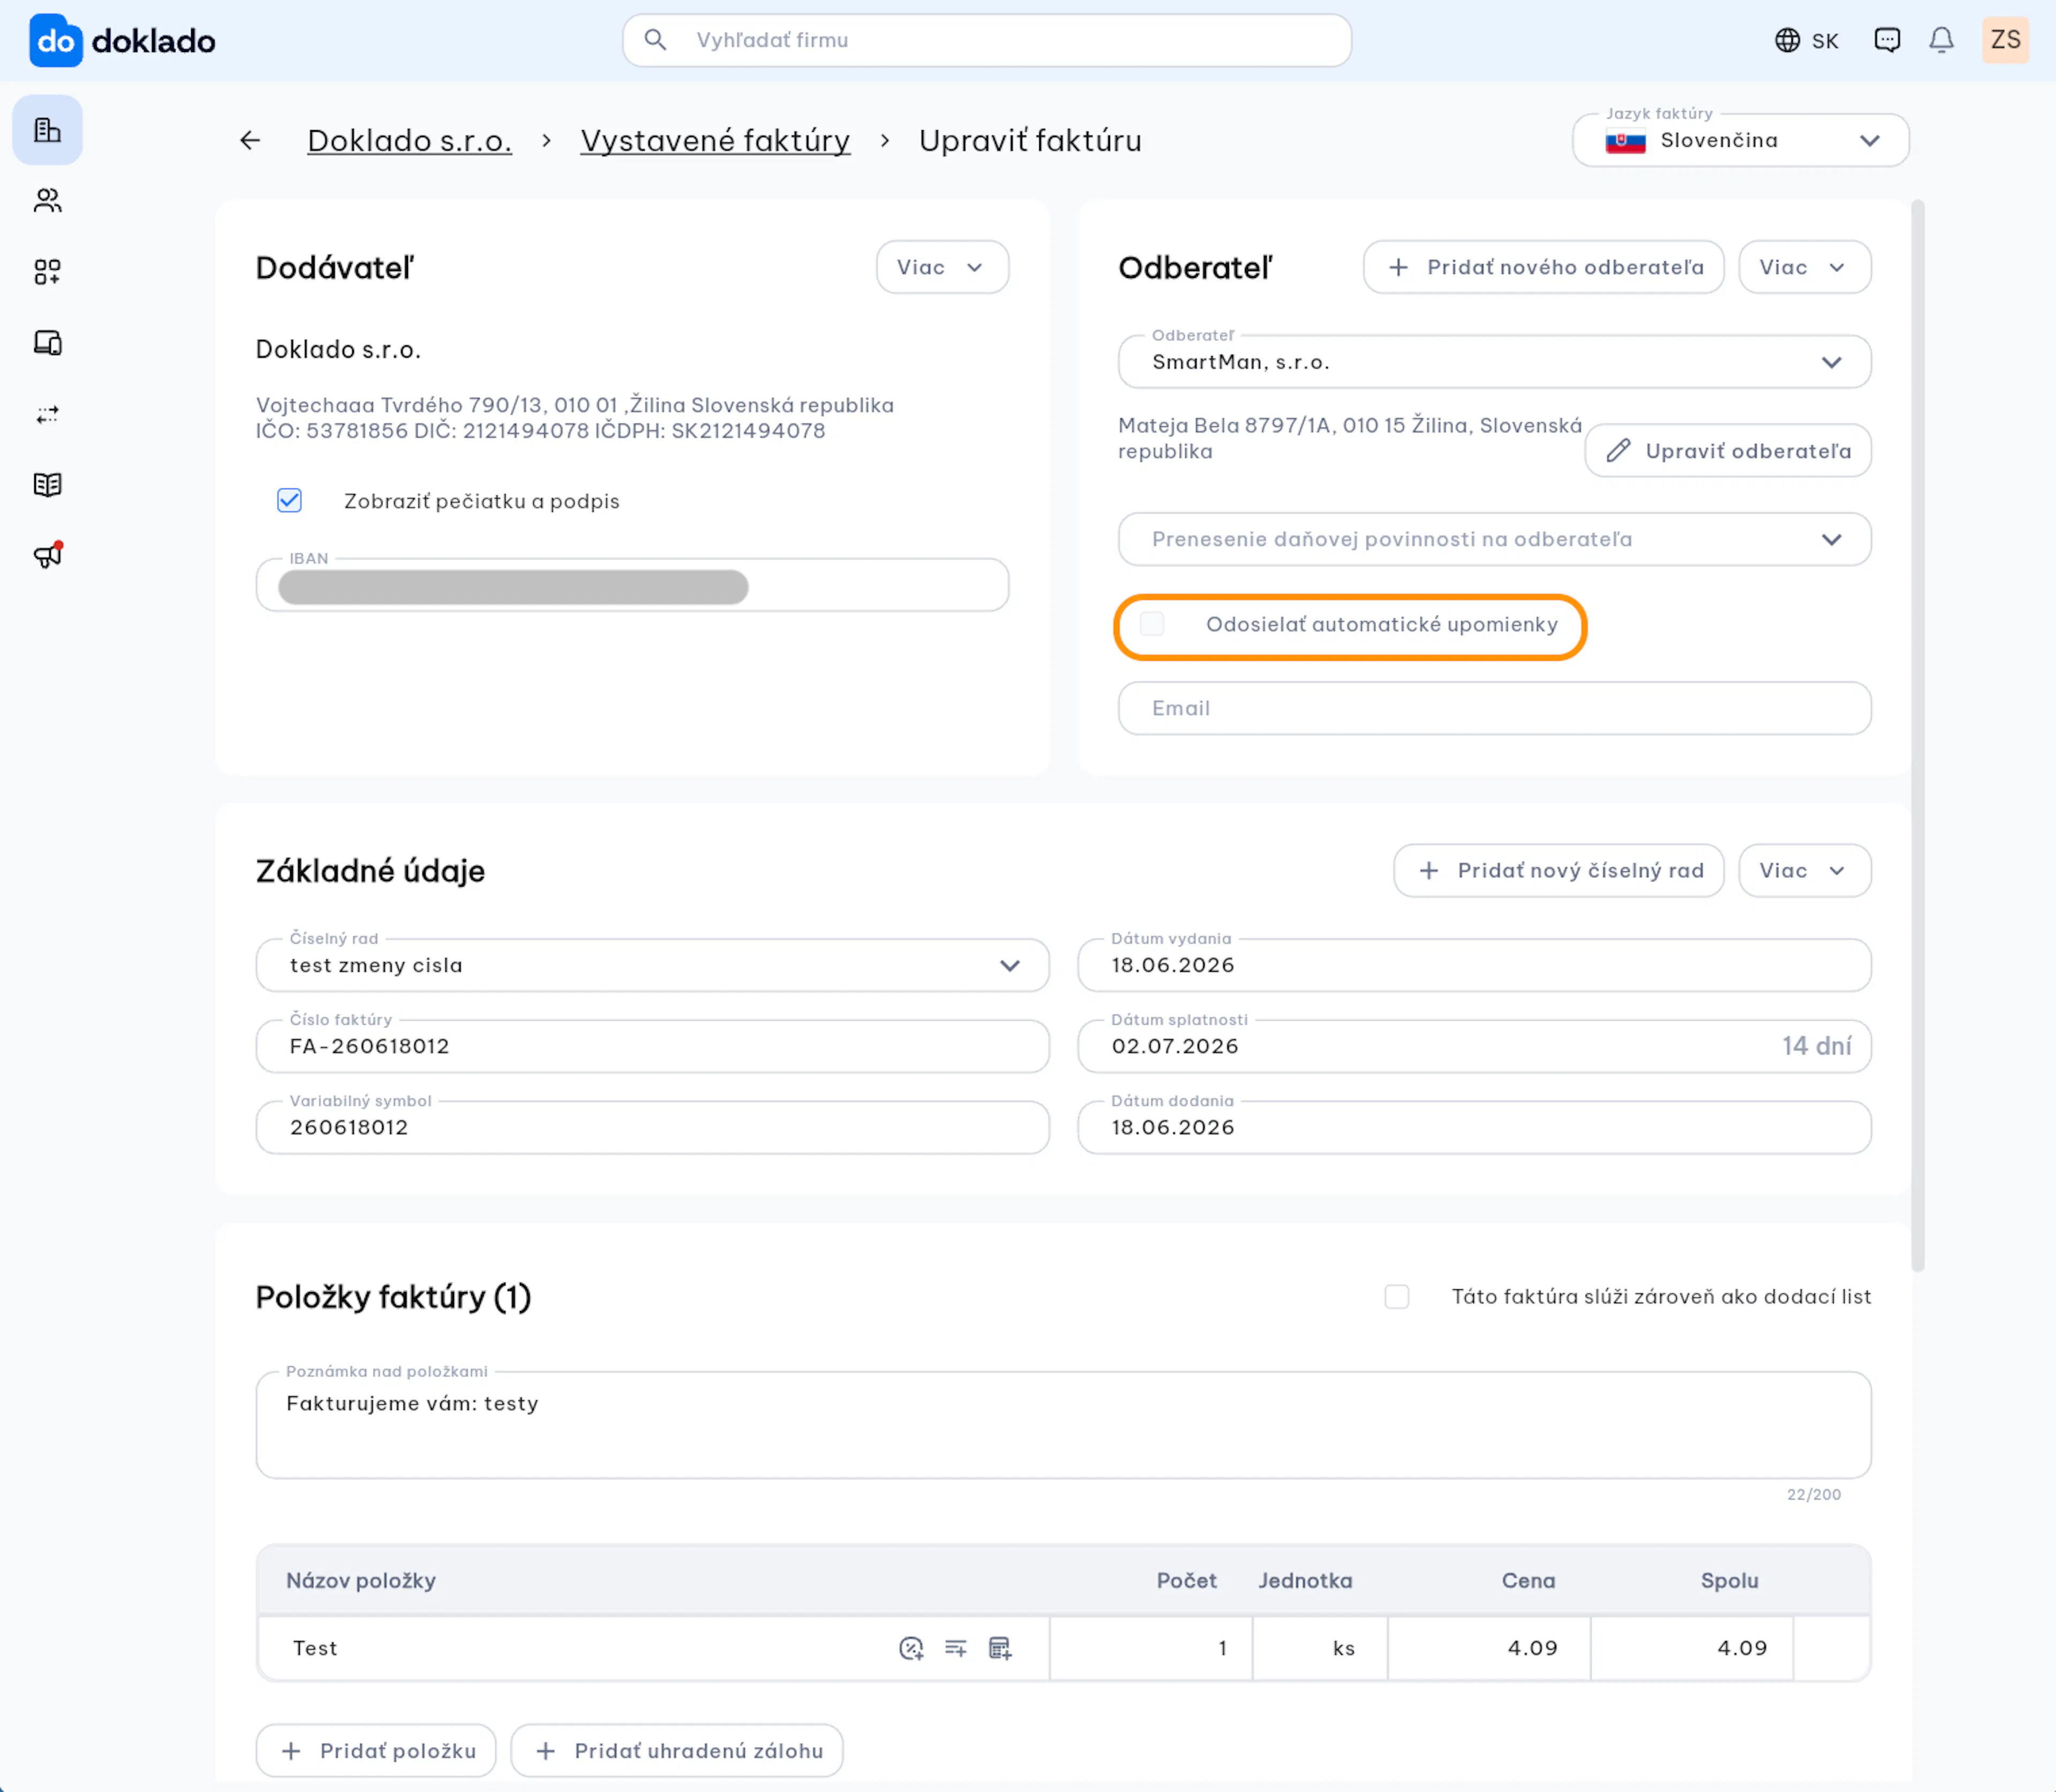2056x1792 pixels.
Task: Add description line to the Test item
Action: (956, 1648)
